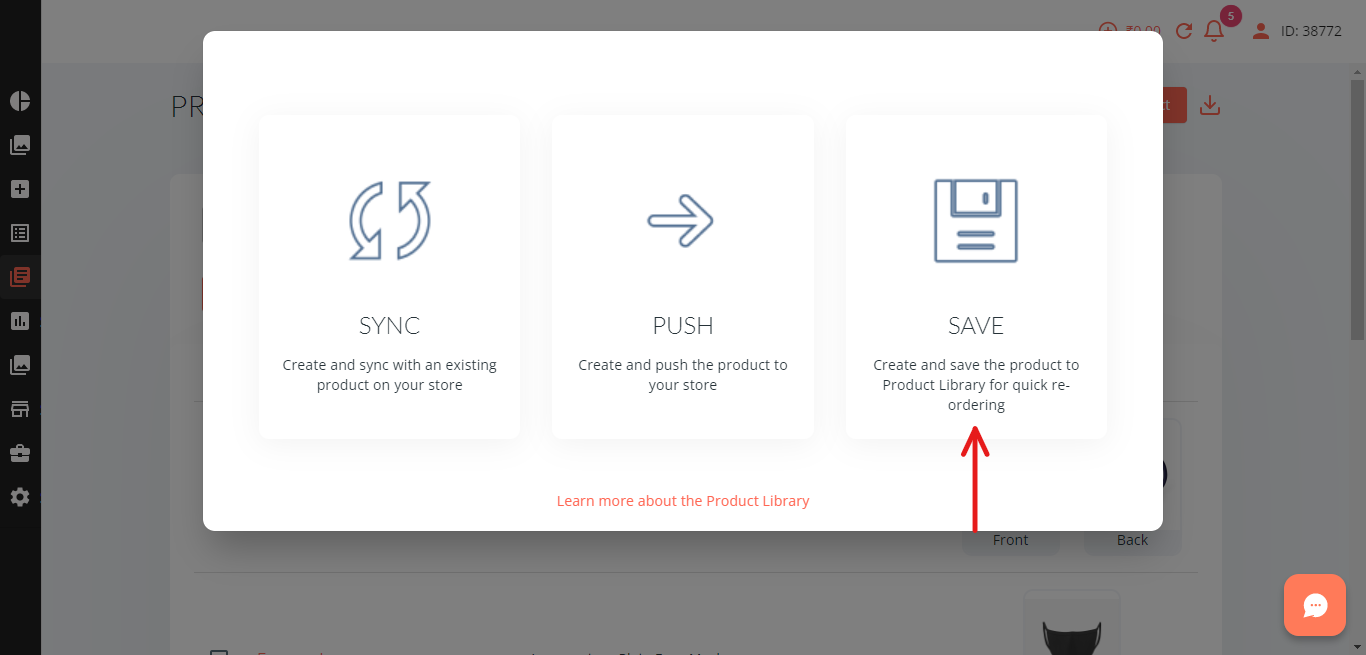Open the notifications bell icon
Screen dimensions: 1366x655
click(x=1214, y=31)
